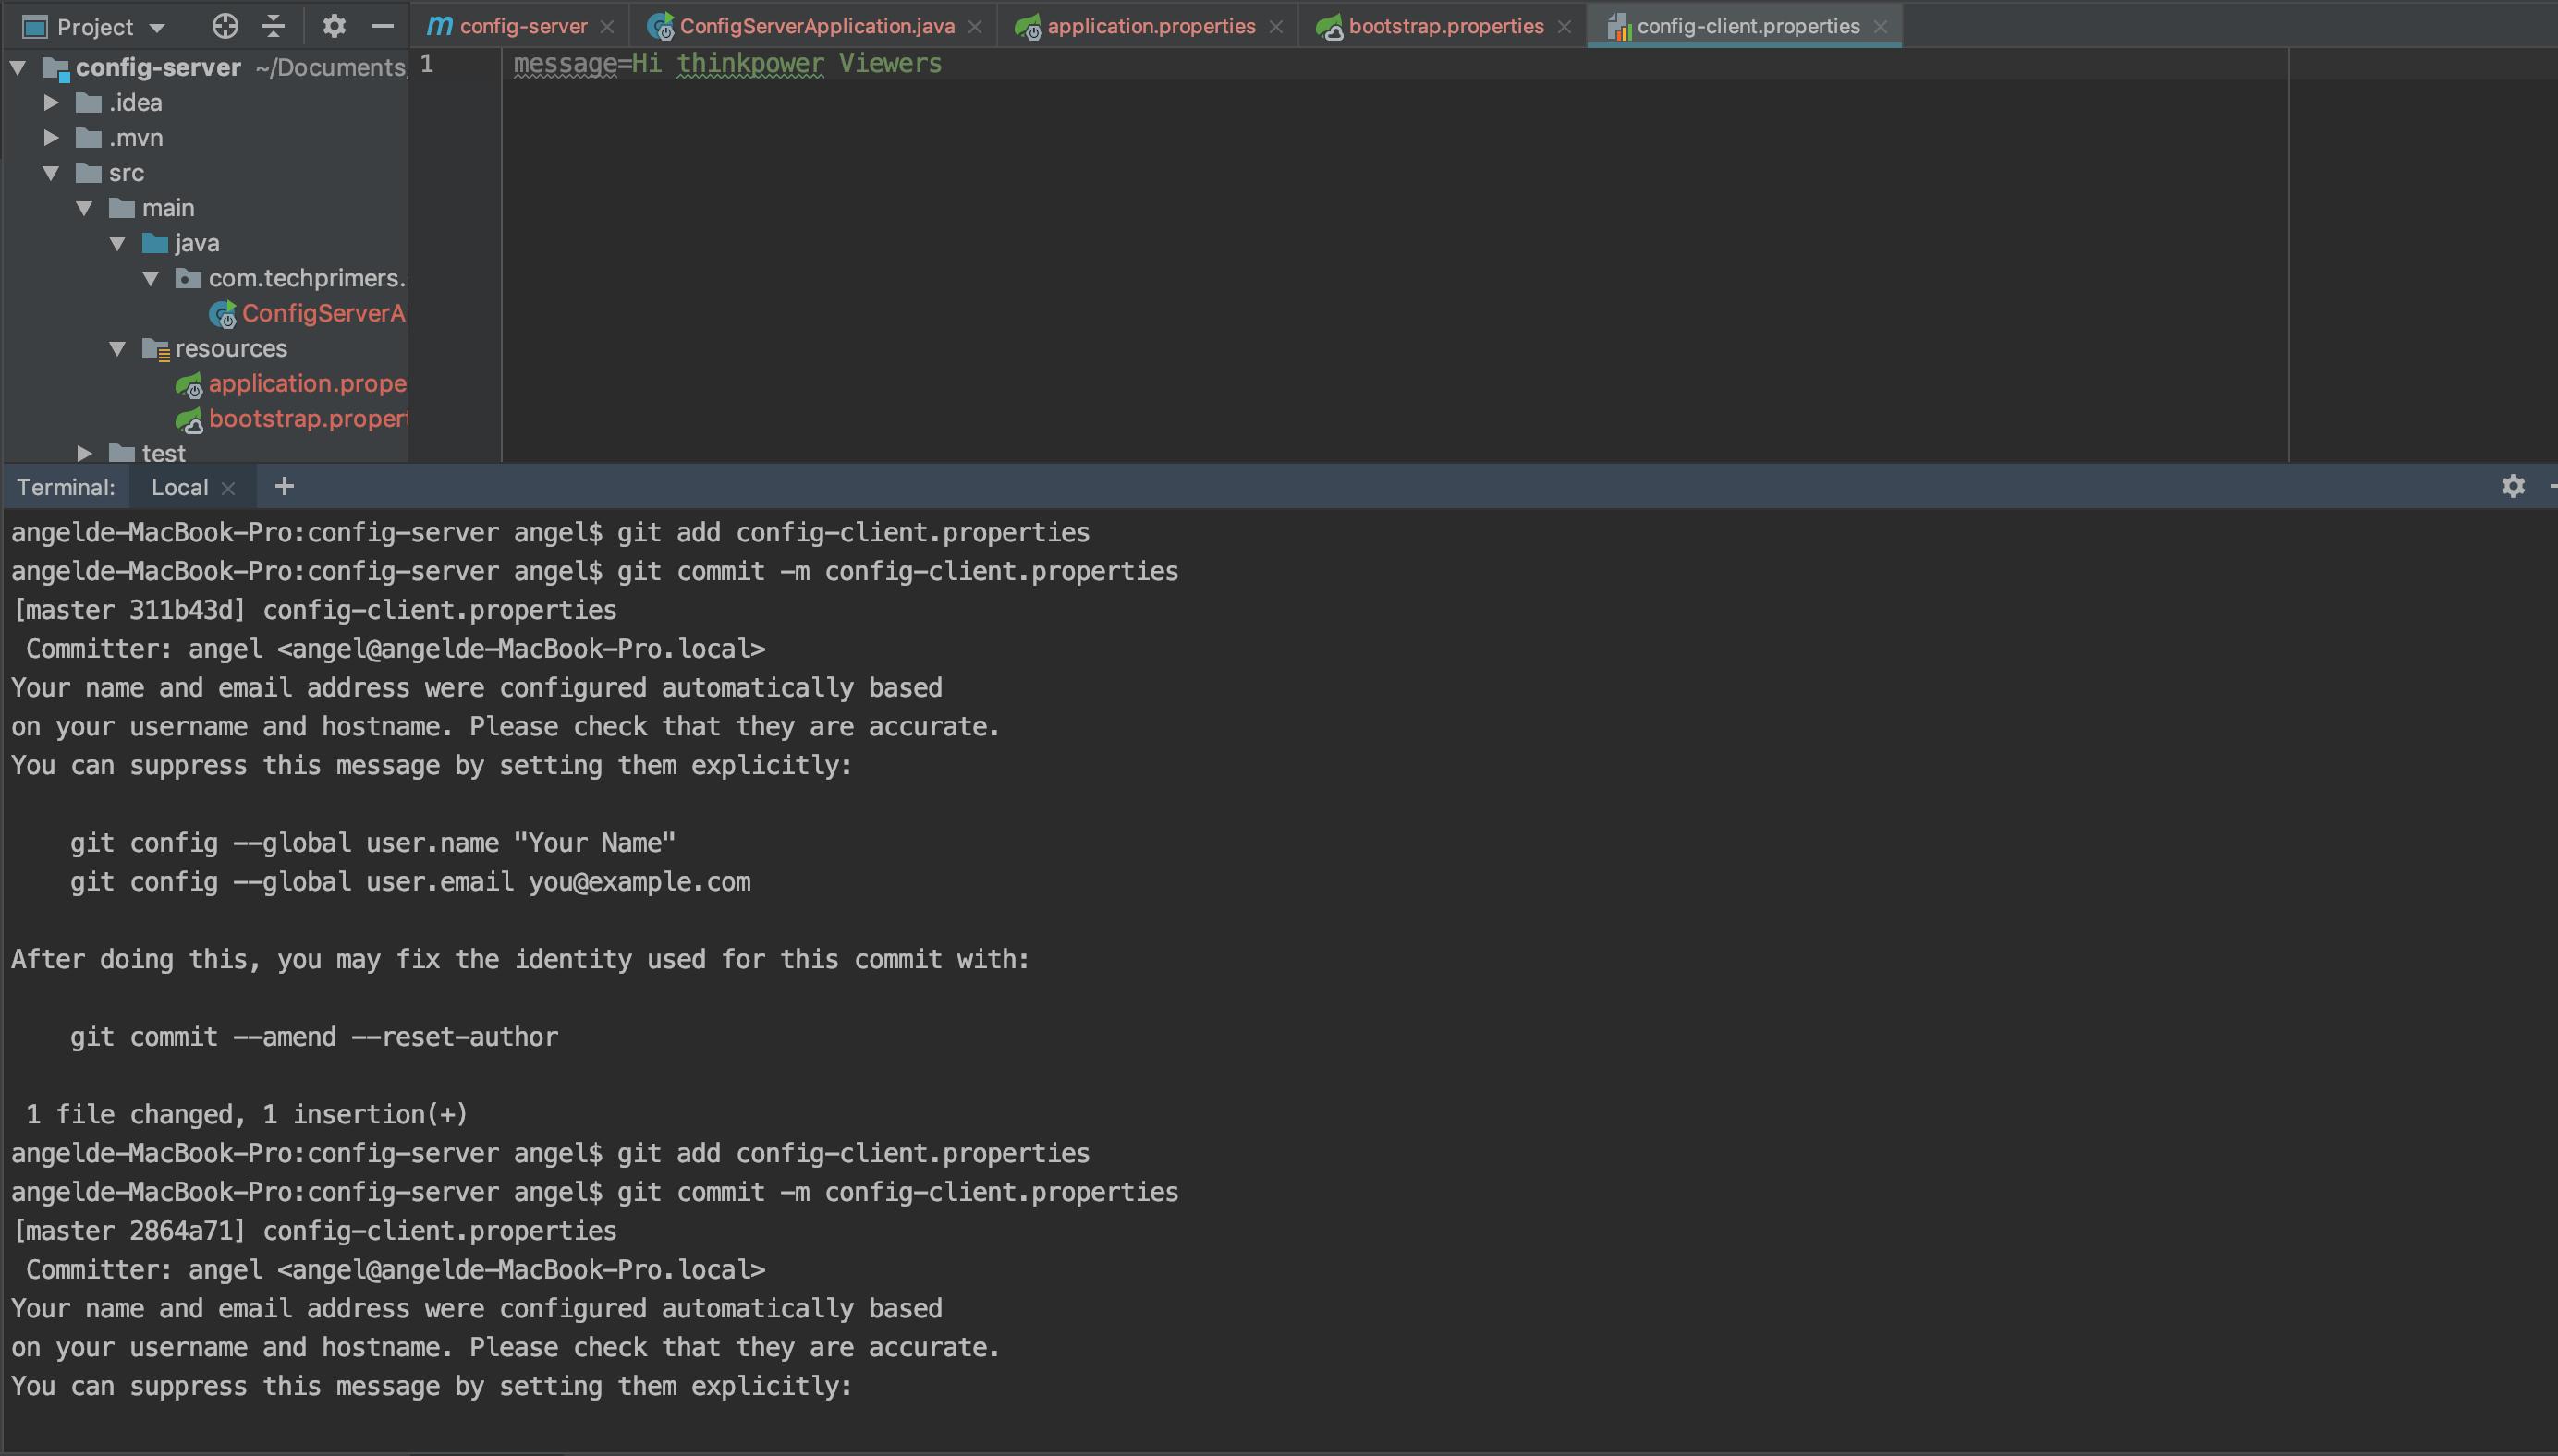Close the ConfigServerApplication.java tab
This screenshot has height=1456, width=2558.
pyautogui.click(x=975, y=27)
